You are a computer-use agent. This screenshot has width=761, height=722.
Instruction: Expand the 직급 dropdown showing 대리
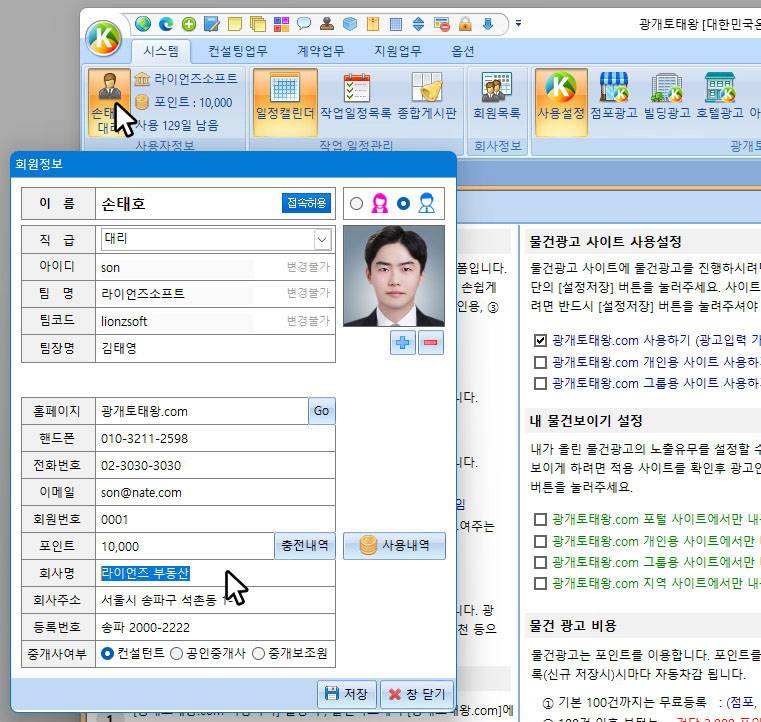[321, 239]
